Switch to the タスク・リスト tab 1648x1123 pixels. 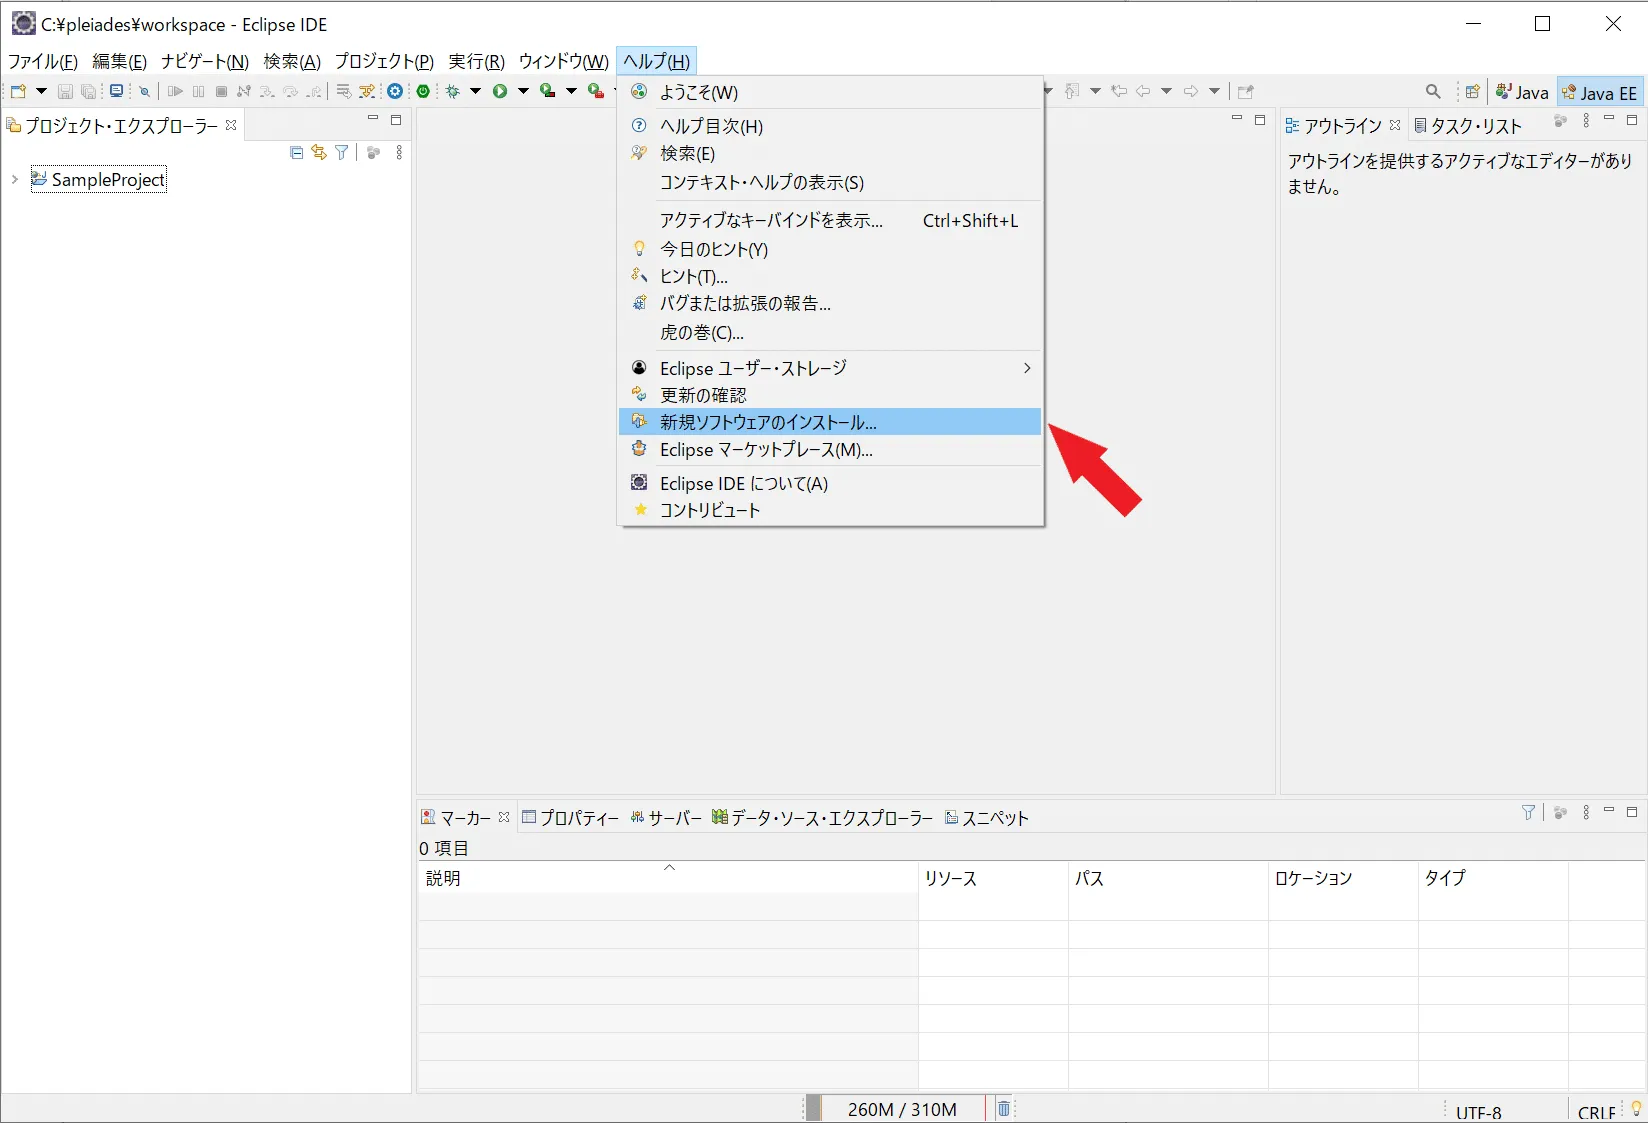(x=1467, y=125)
